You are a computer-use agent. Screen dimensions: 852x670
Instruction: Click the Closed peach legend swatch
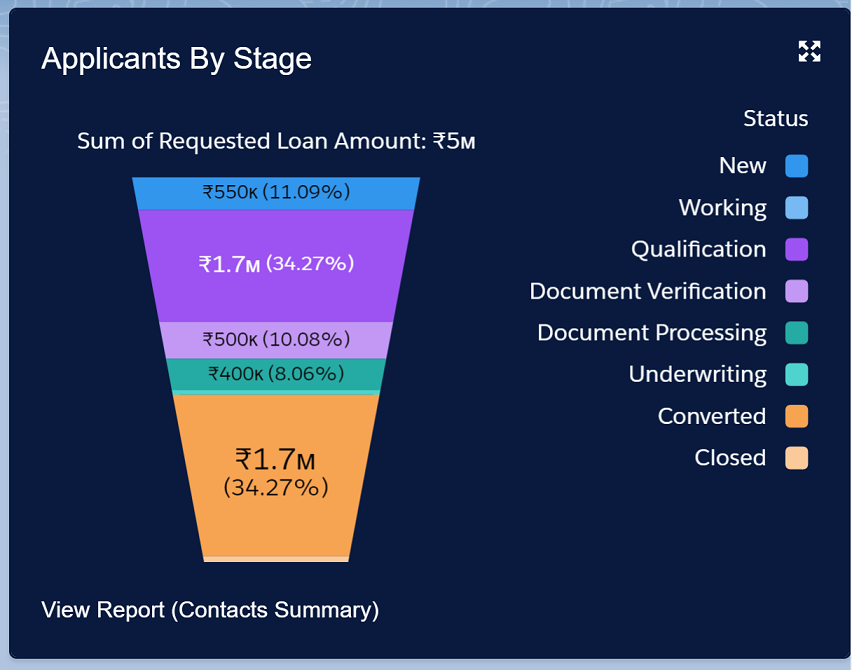coord(796,458)
